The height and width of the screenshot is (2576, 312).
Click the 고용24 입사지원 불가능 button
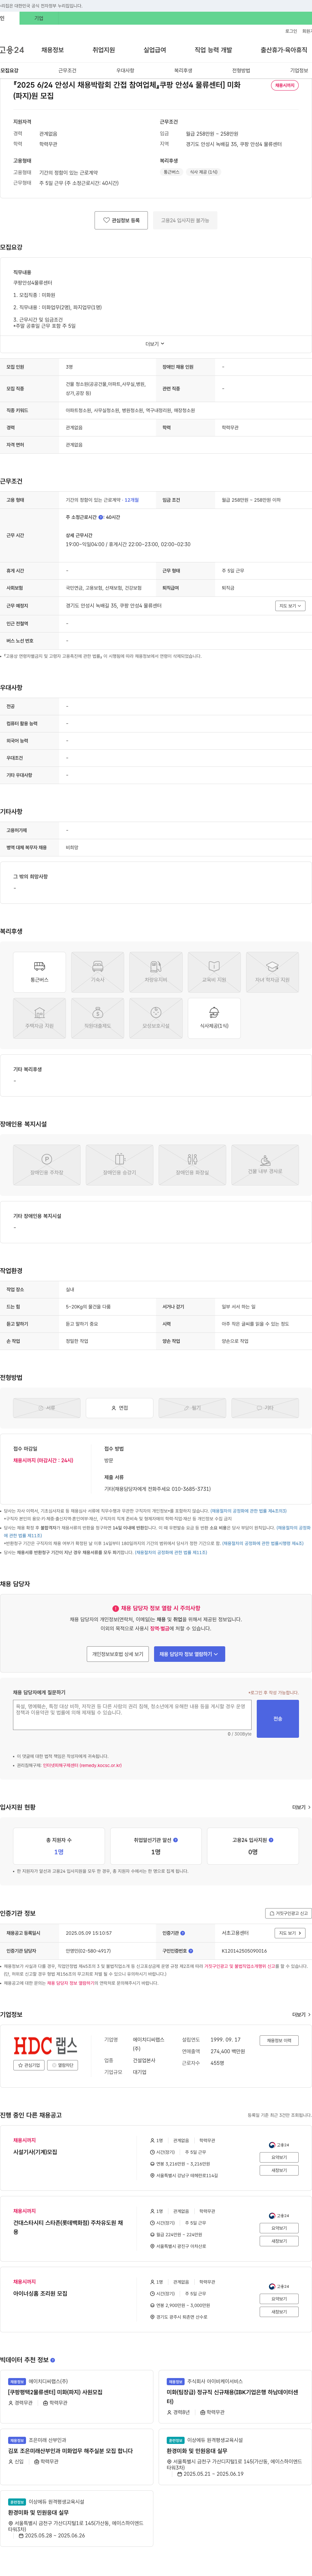pyautogui.click(x=185, y=220)
